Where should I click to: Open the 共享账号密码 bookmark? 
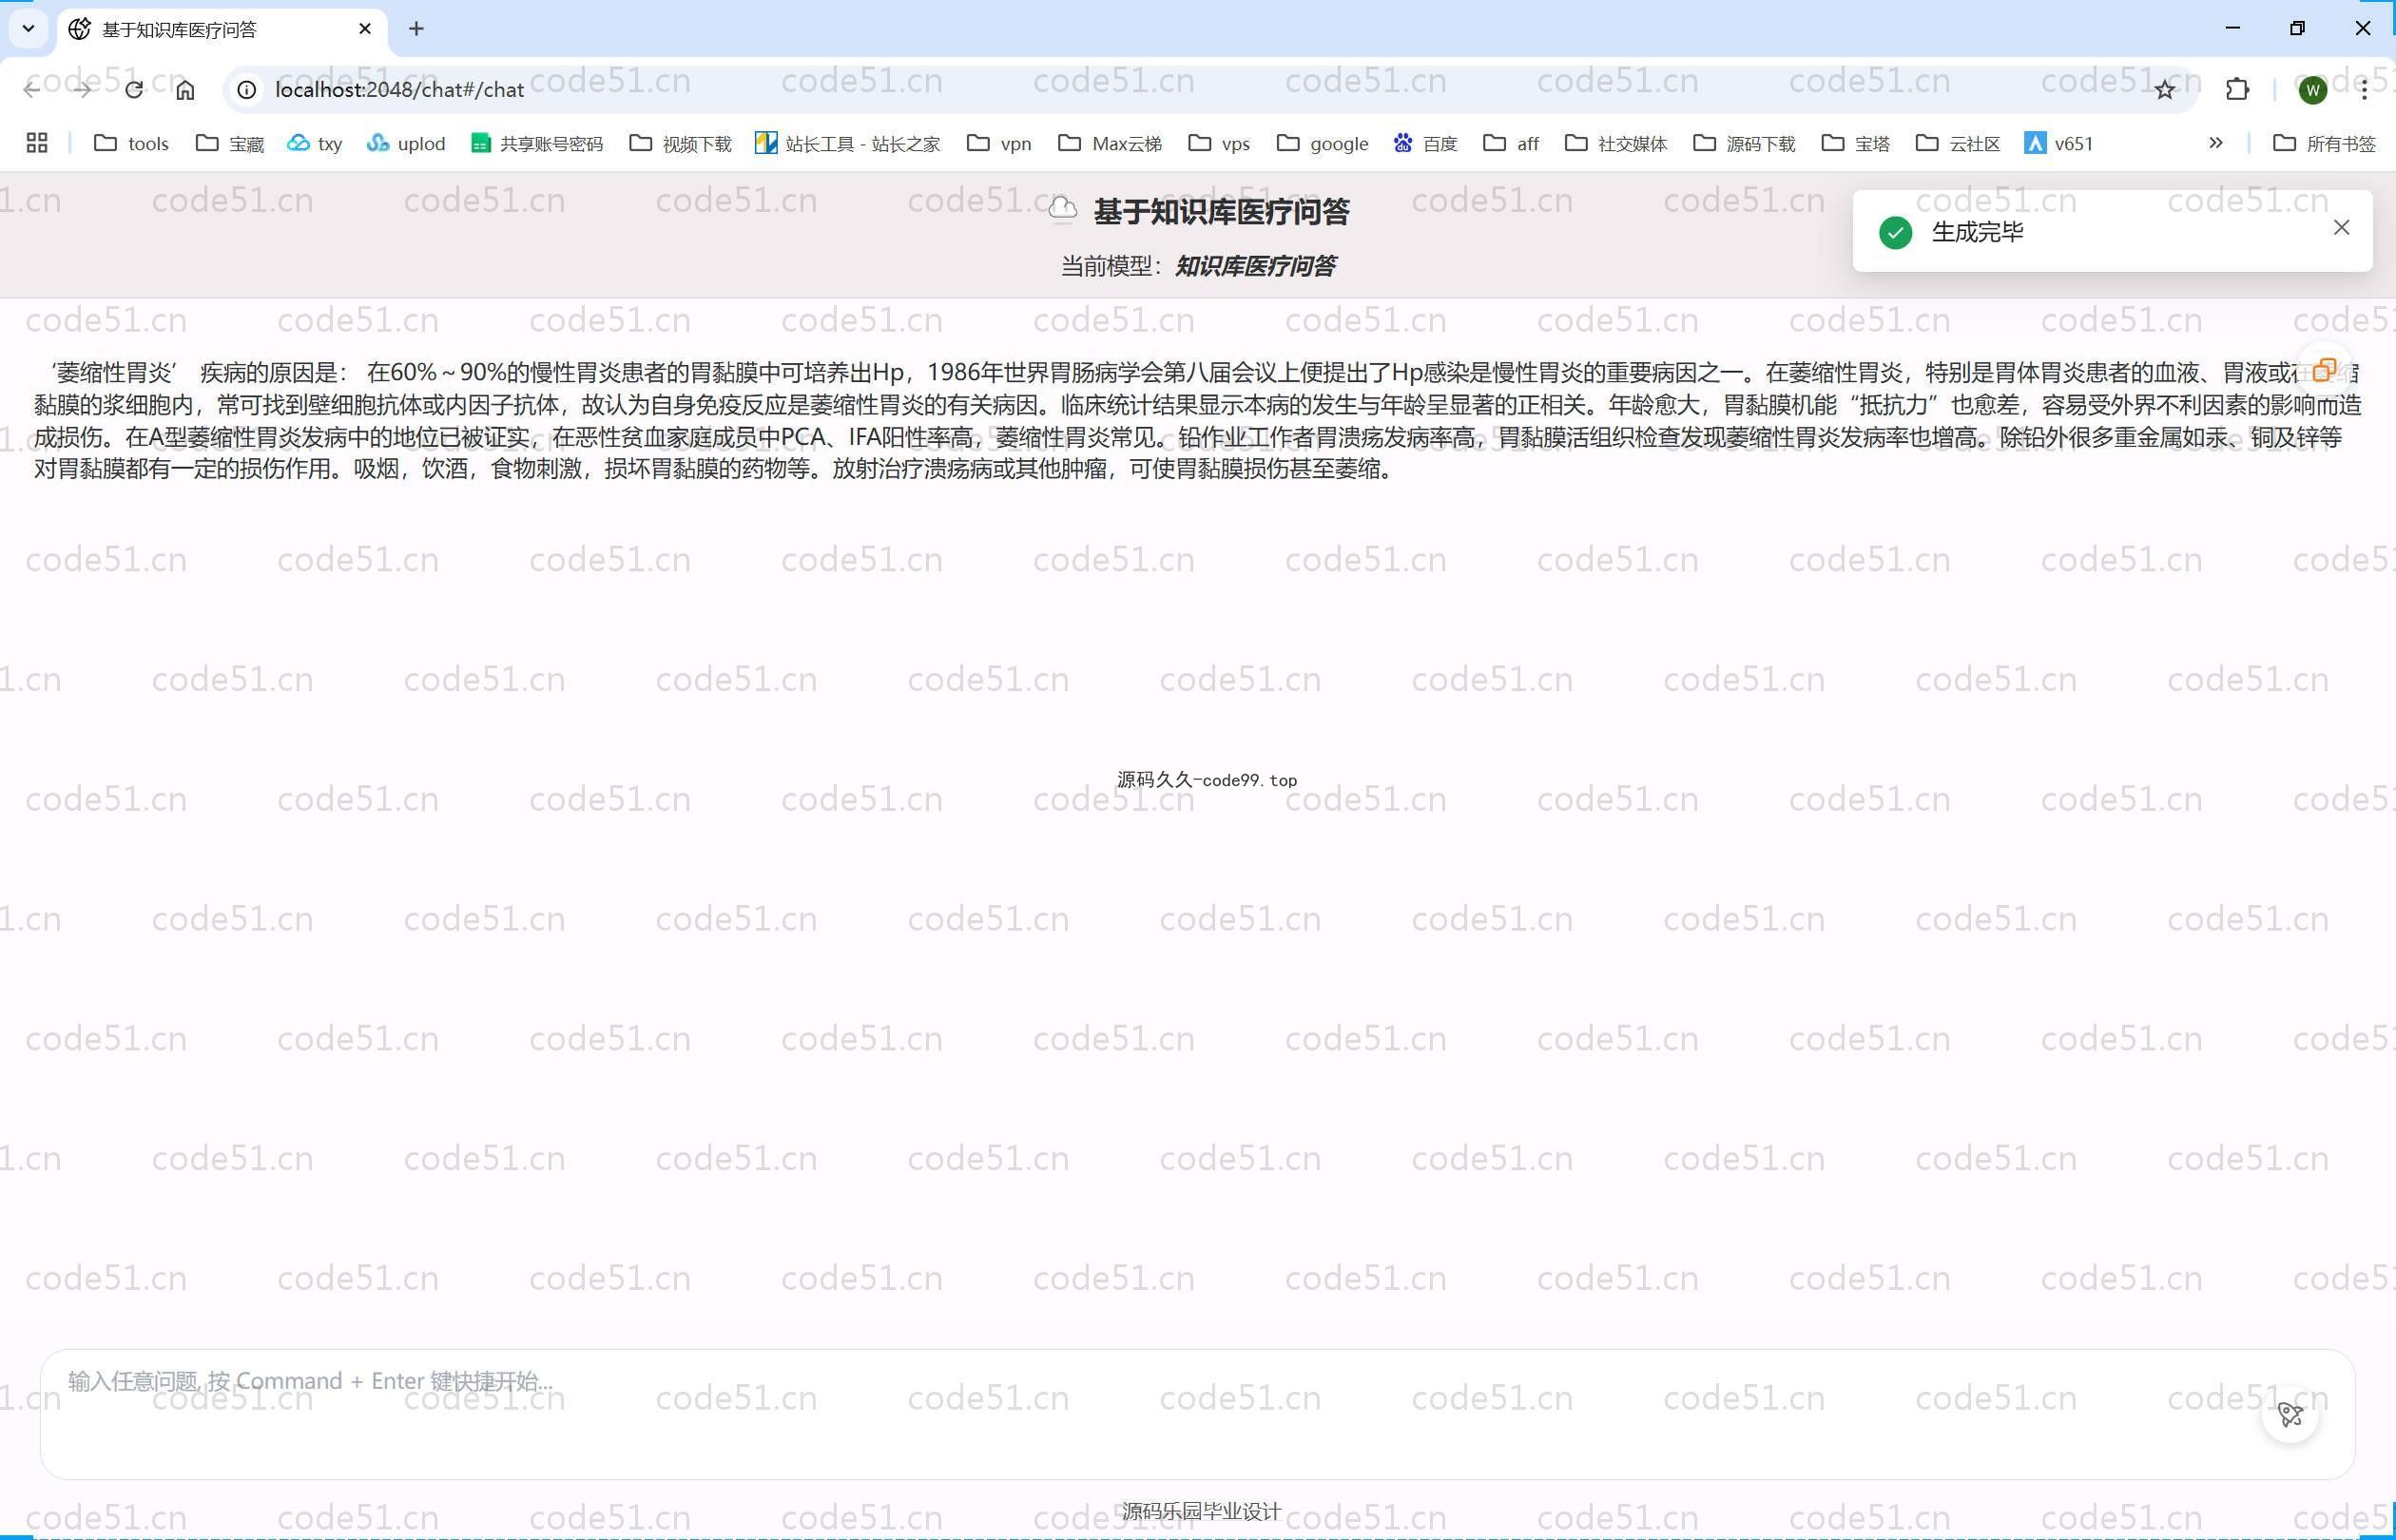click(537, 143)
